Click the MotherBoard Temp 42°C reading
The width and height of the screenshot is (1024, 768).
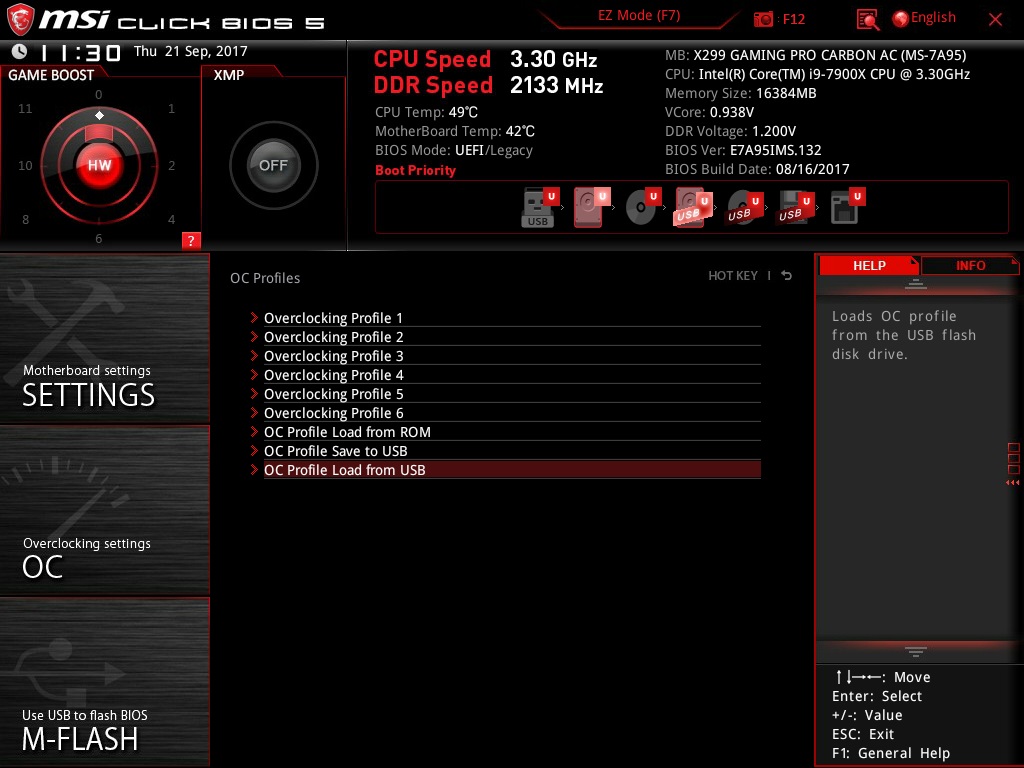pos(455,131)
